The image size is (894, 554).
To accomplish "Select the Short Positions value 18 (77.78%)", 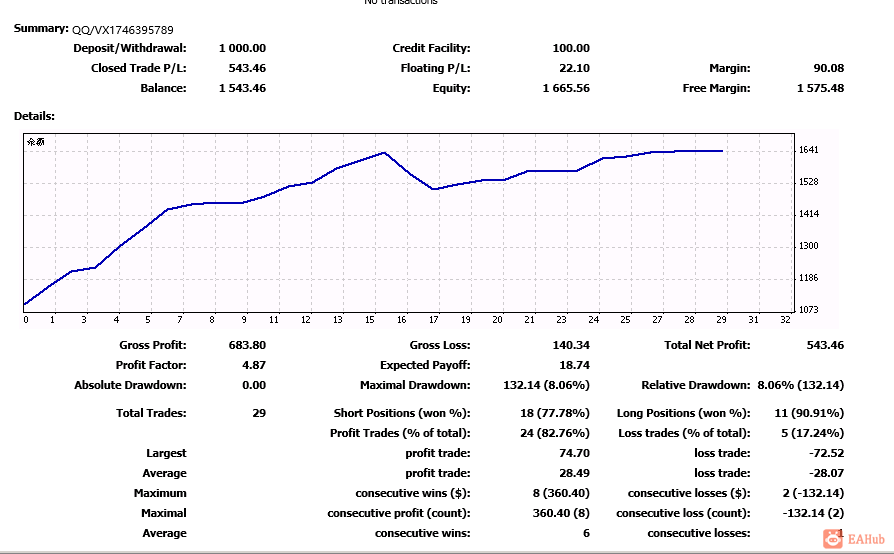I will click(x=555, y=413).
